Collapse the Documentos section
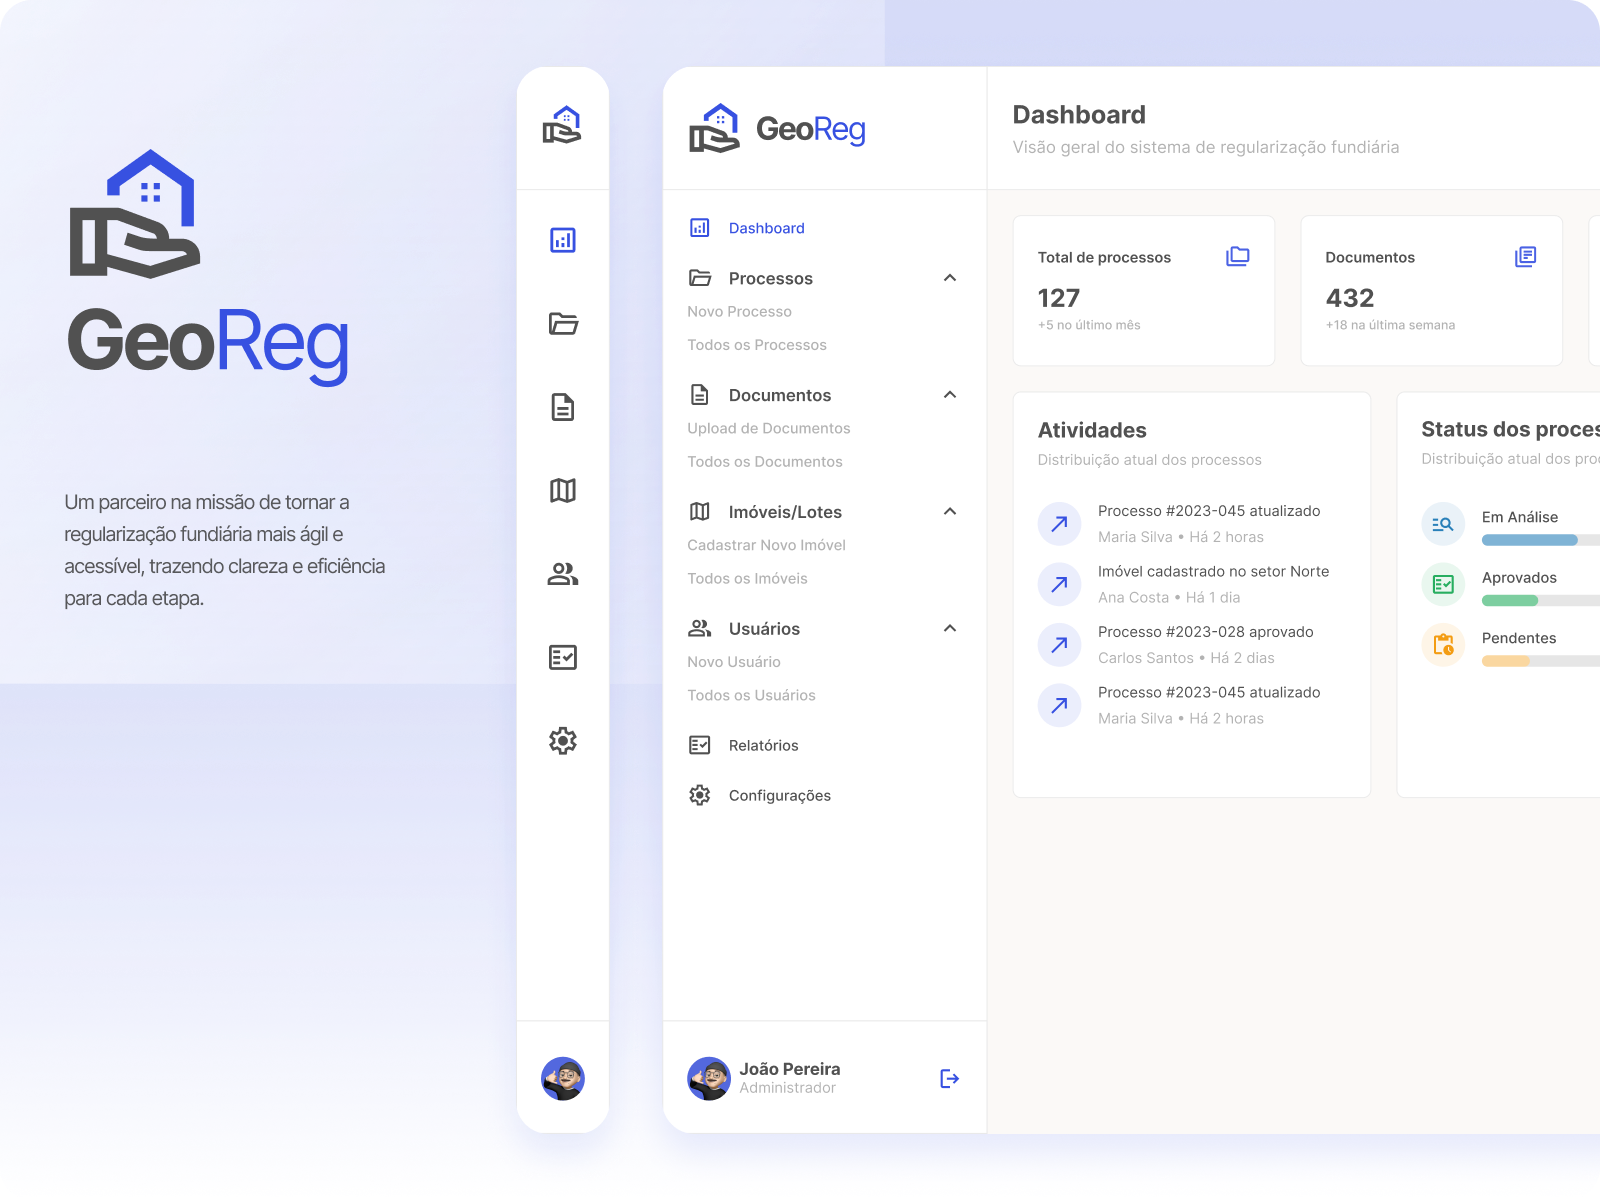The width and height of the screenshot is (1600, 1200). (x=950, y=395)
